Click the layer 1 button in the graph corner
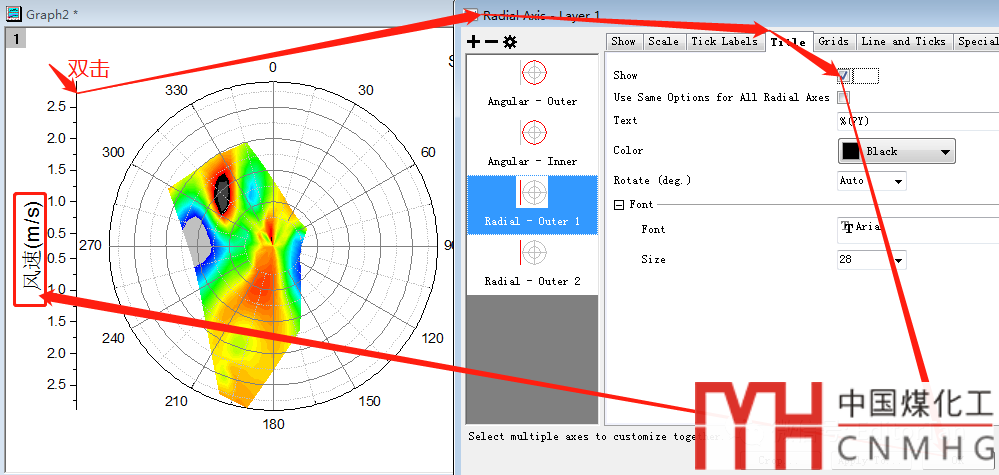The image size is (999, 475). point(16,38)
